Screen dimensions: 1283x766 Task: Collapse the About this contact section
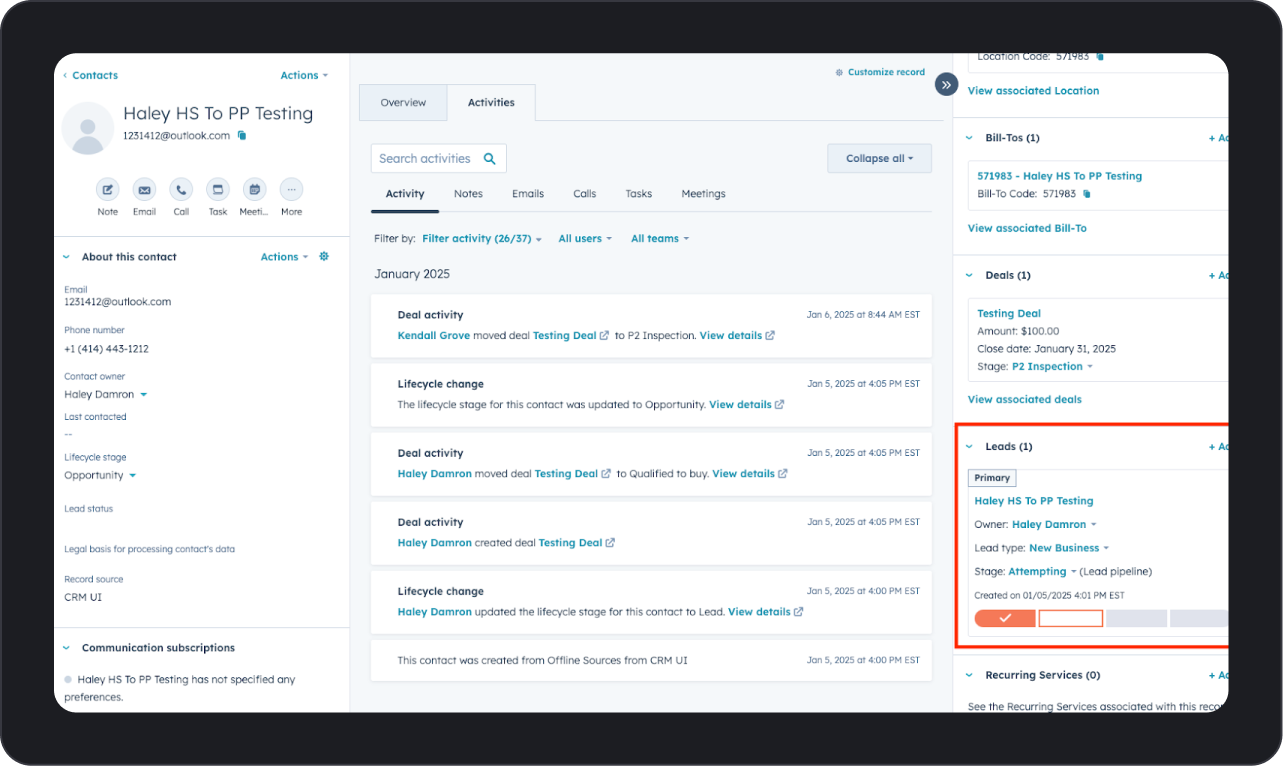tap(68, 257)
